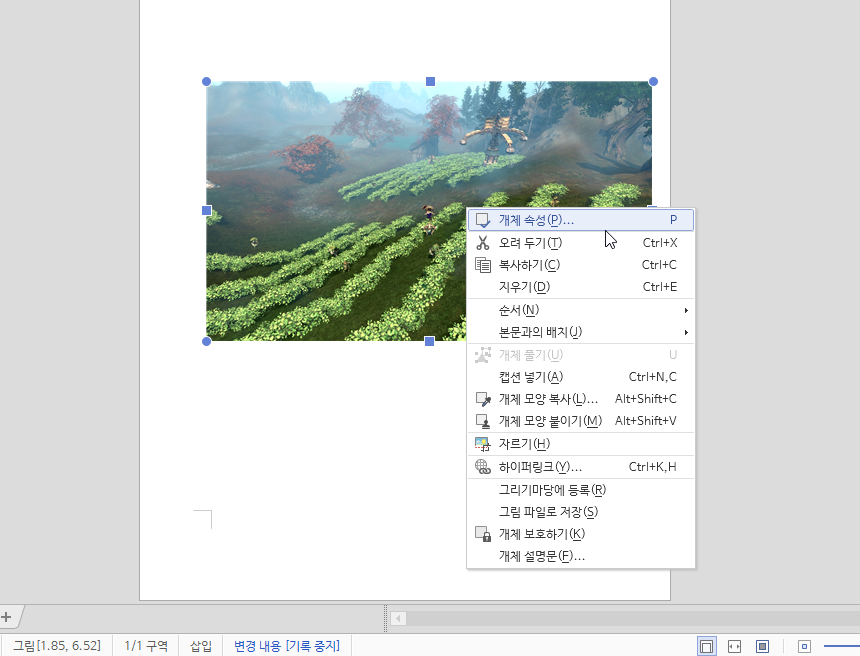
Task: Toggle 삽입 insert mode in status bar
Action: (201, 646)
